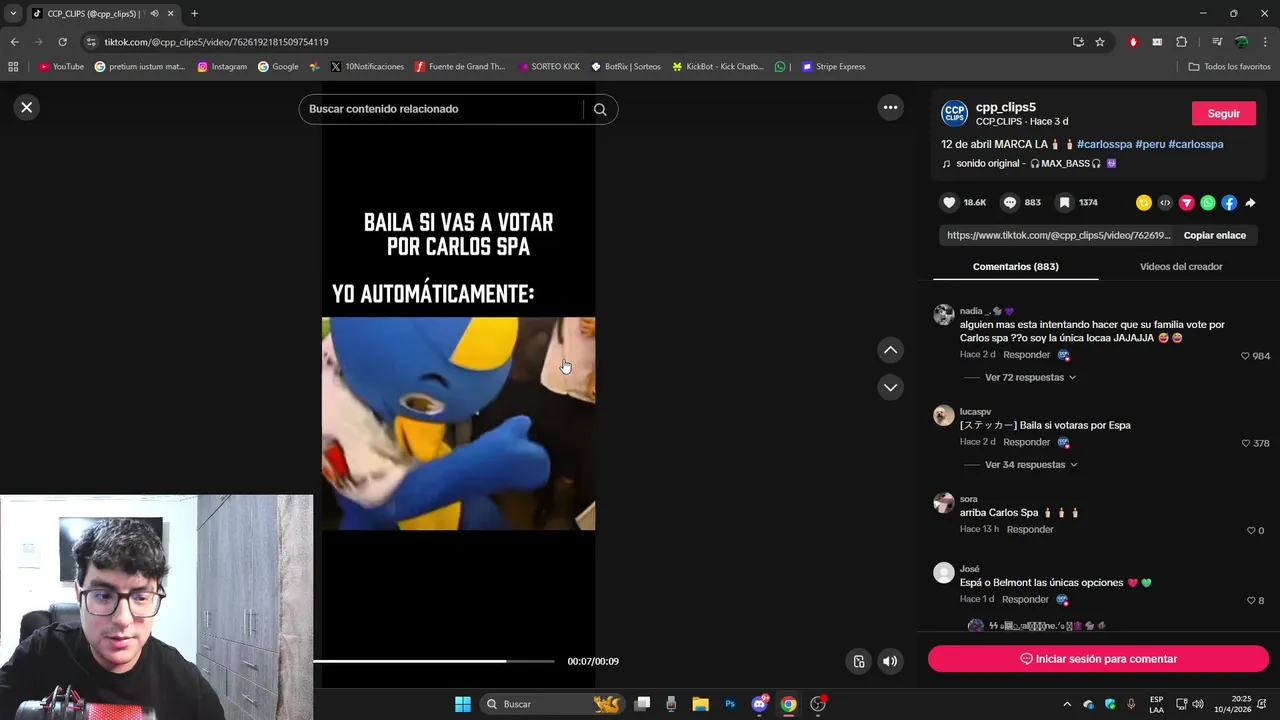Switch to the 'Videos del creador' tab

click(1181, 267)
